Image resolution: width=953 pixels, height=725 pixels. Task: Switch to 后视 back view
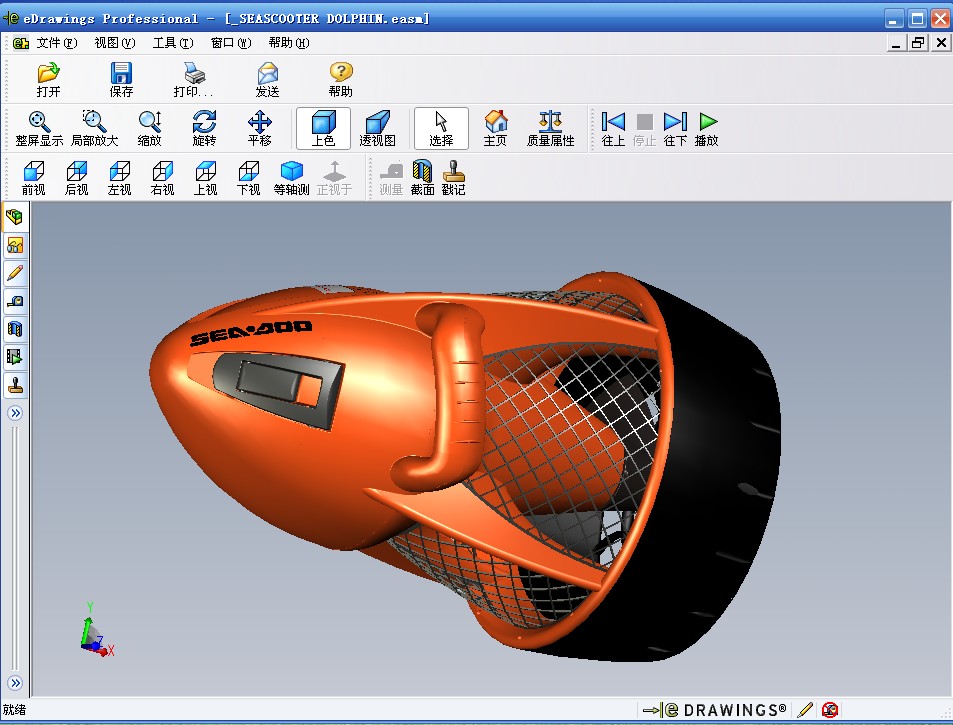coord(77,178)
